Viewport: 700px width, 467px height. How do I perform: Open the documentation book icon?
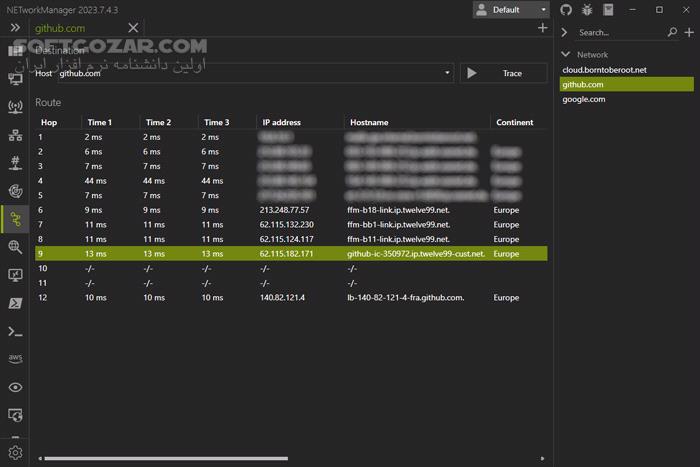(606, 10)
